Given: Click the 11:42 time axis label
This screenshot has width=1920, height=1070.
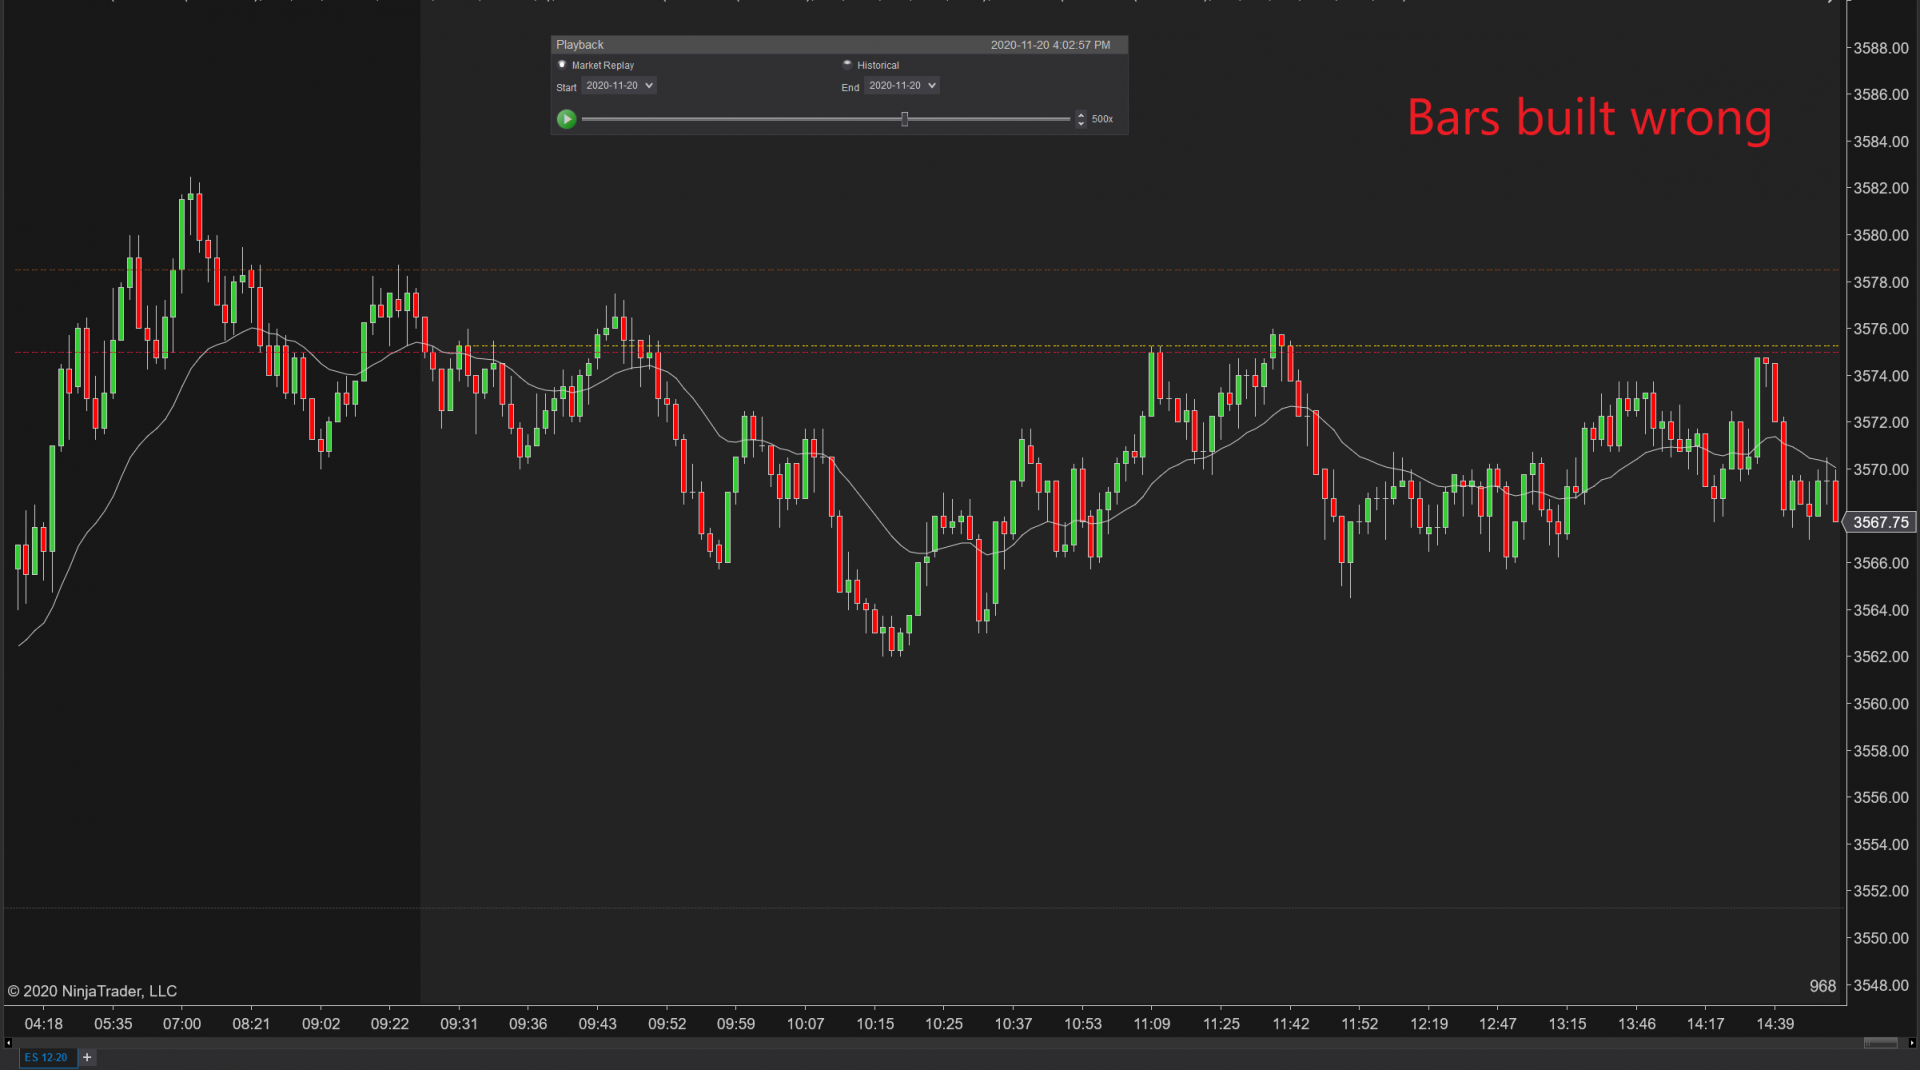Looking at the screenshot, I should pyautogui.click(x=1291, y=1024).
